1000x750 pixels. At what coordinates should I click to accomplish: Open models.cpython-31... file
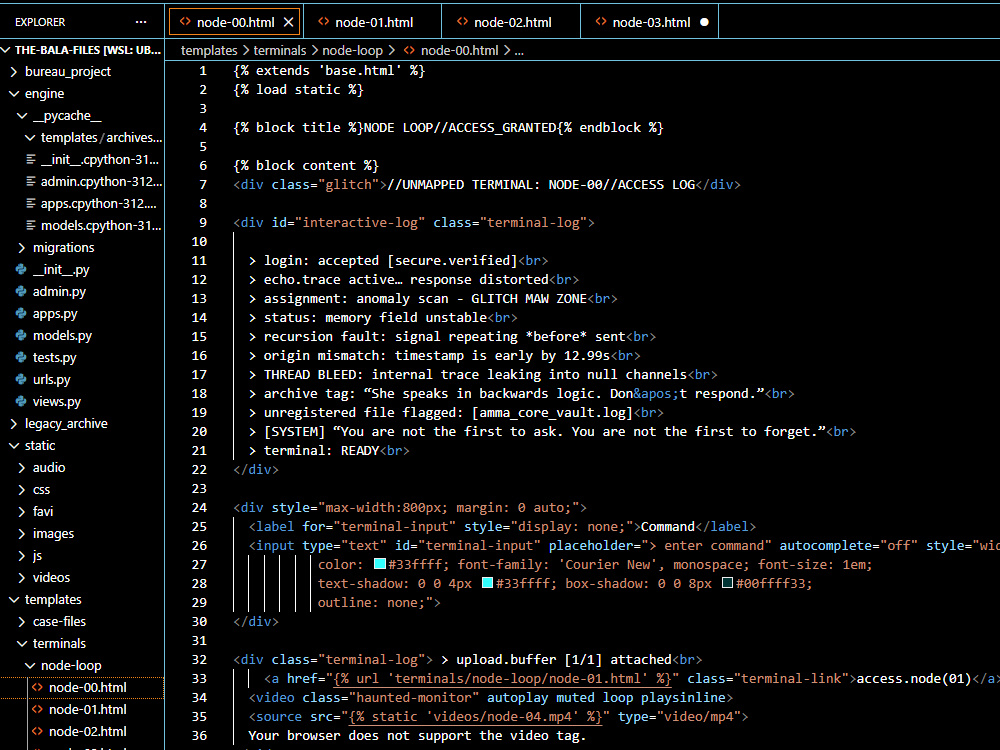(x=82, y=226)
